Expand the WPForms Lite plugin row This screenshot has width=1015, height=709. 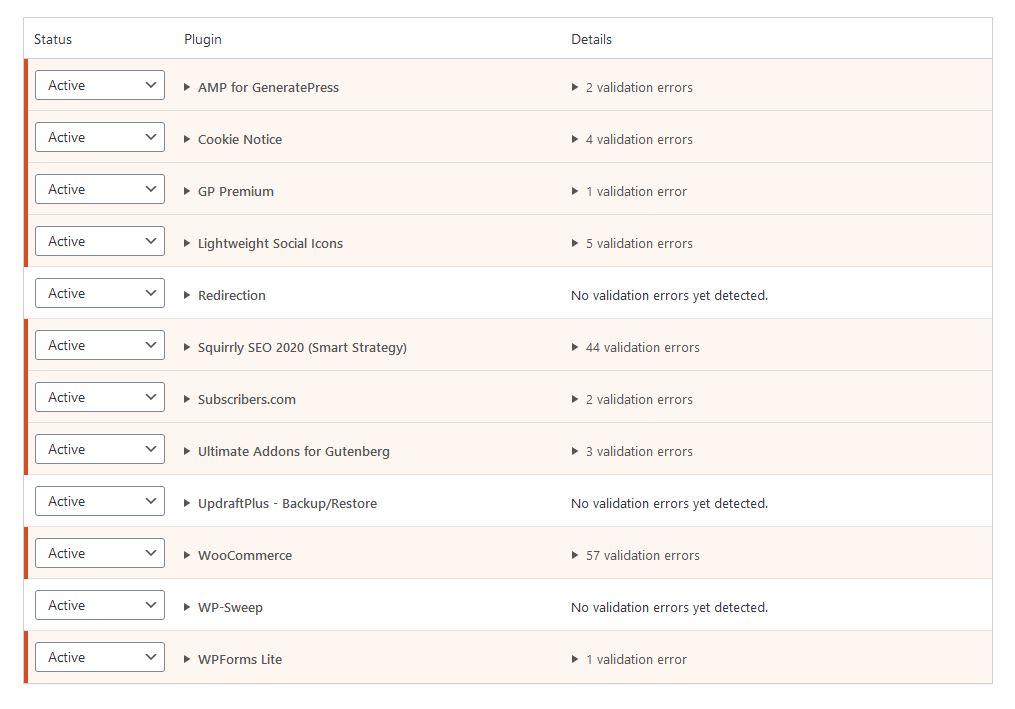[x=233, y=660]
